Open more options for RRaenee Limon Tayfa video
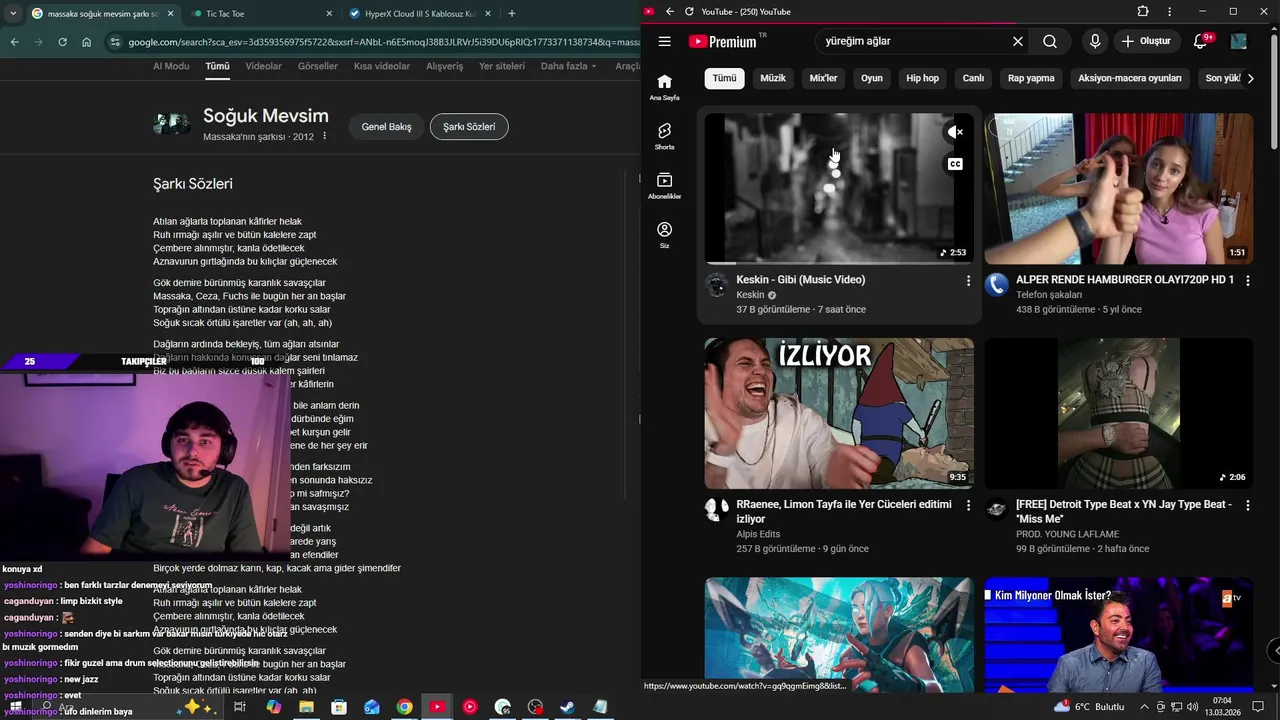 pos(967,506)
